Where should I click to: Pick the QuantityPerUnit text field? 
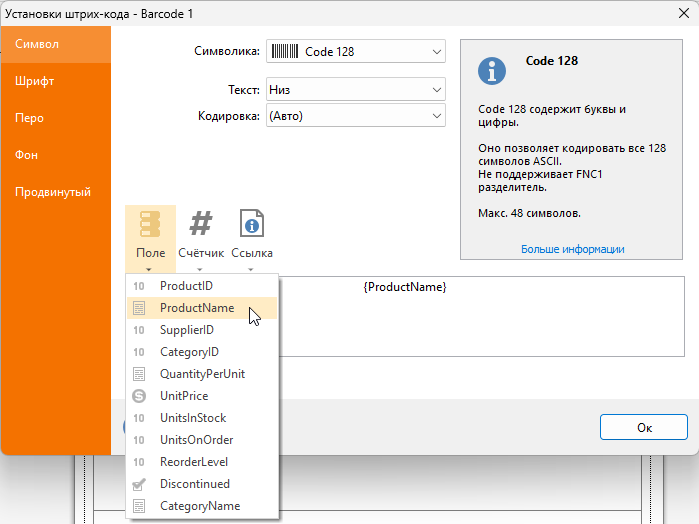(x=202, y=374)
